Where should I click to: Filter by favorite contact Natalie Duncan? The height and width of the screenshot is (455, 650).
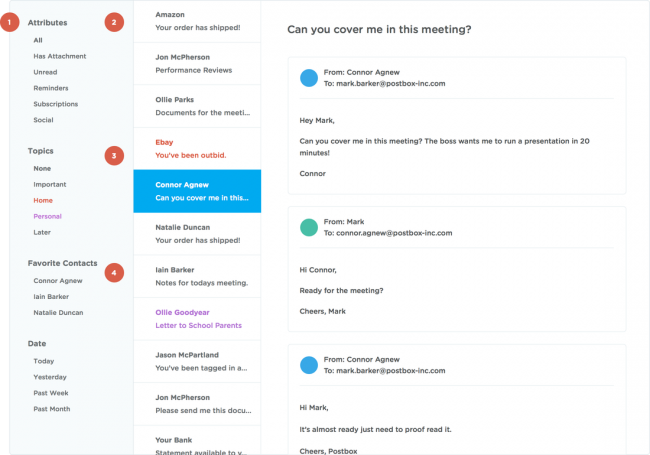58,312
